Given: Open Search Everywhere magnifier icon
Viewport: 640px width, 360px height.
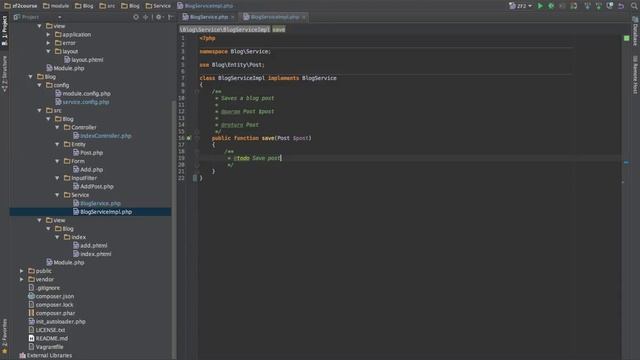Looking at the screenshot, I should click(x=634, y=6).
